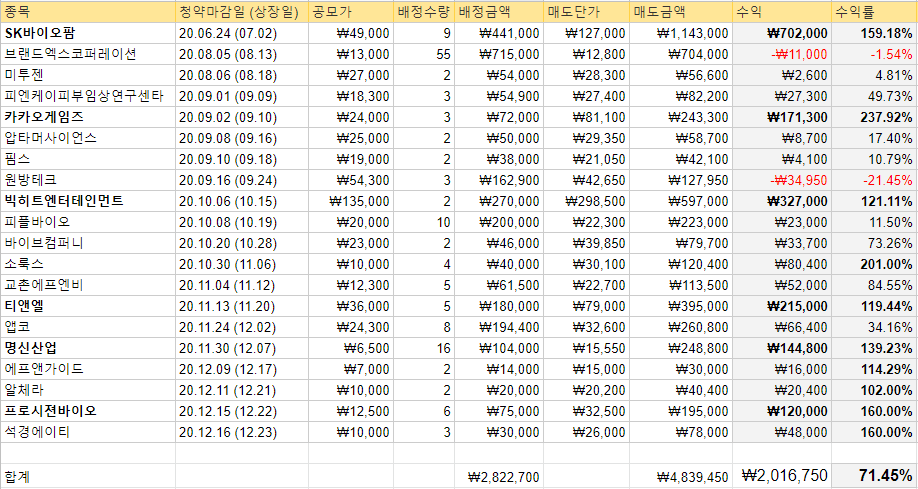The width and height of the screenshot is (918, 489).
Task: Select the red -₩34,950 loss cell
Action: coord(782,180)
